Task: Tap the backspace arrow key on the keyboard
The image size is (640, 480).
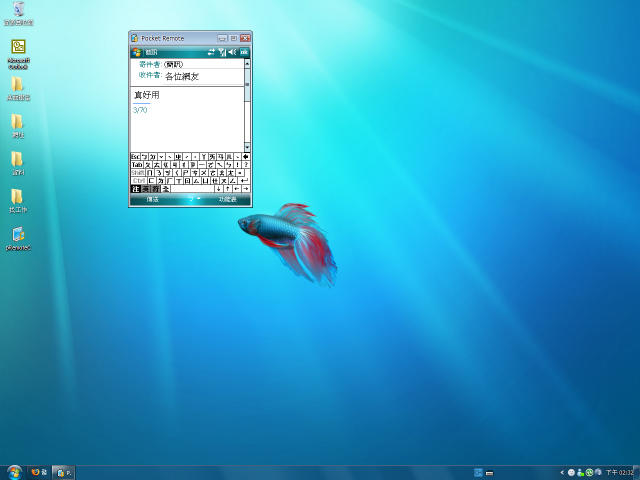Action: coord(246,157)
